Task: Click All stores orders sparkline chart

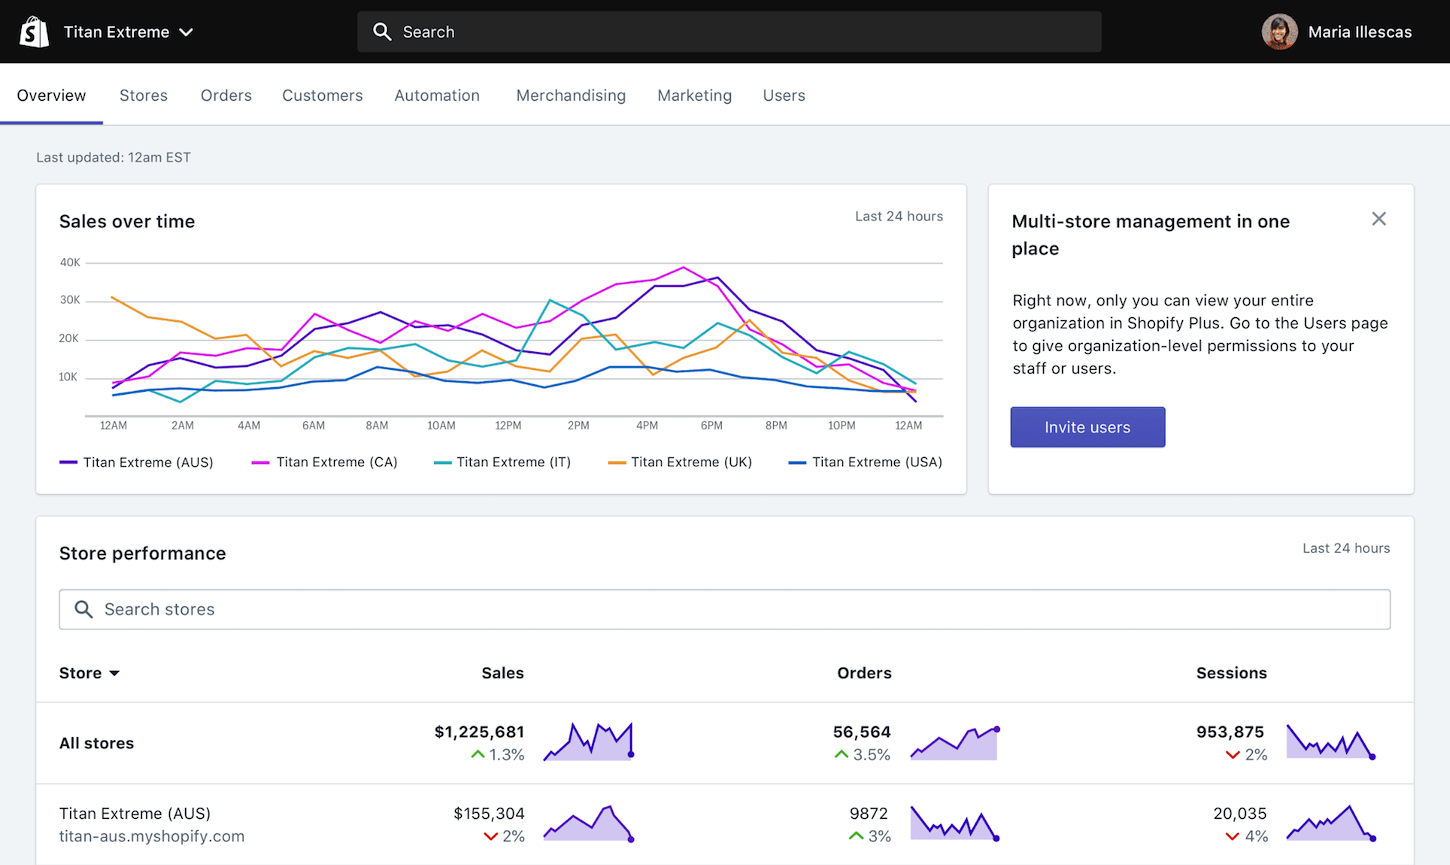Action: [955, 743]
